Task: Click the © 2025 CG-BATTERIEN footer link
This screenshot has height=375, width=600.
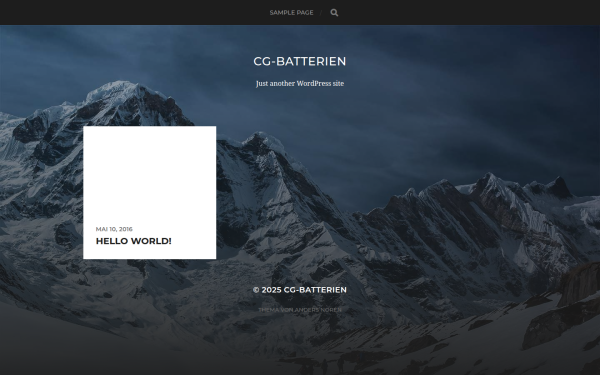Action: pos(300,290)
